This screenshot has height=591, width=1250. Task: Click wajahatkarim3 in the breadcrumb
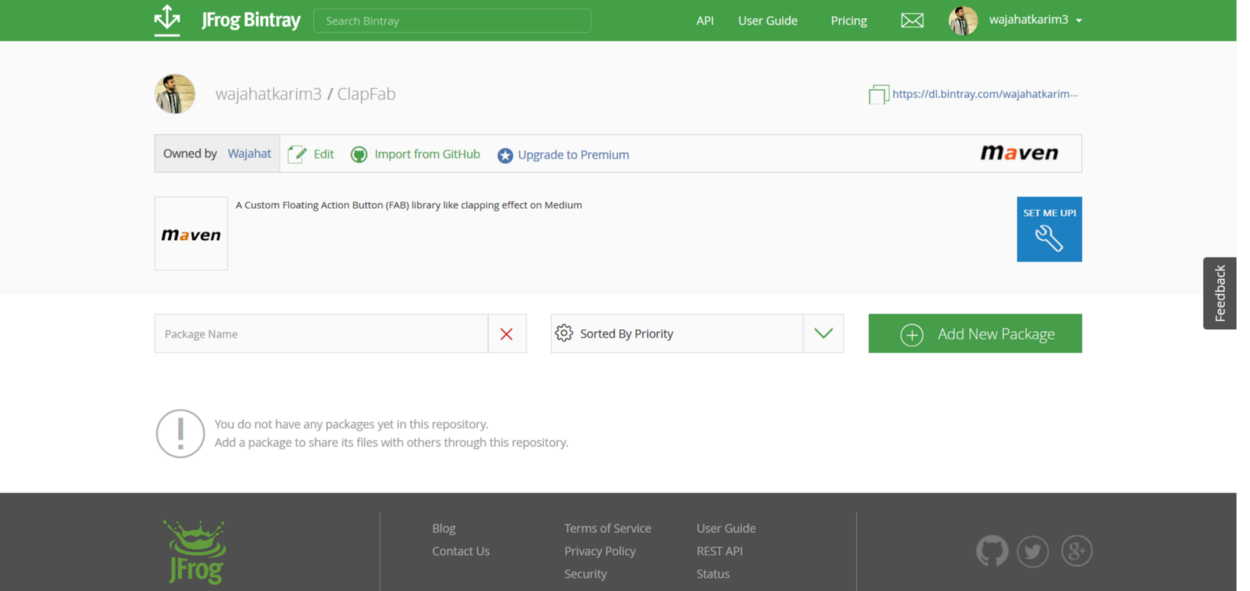coord(268,94)
